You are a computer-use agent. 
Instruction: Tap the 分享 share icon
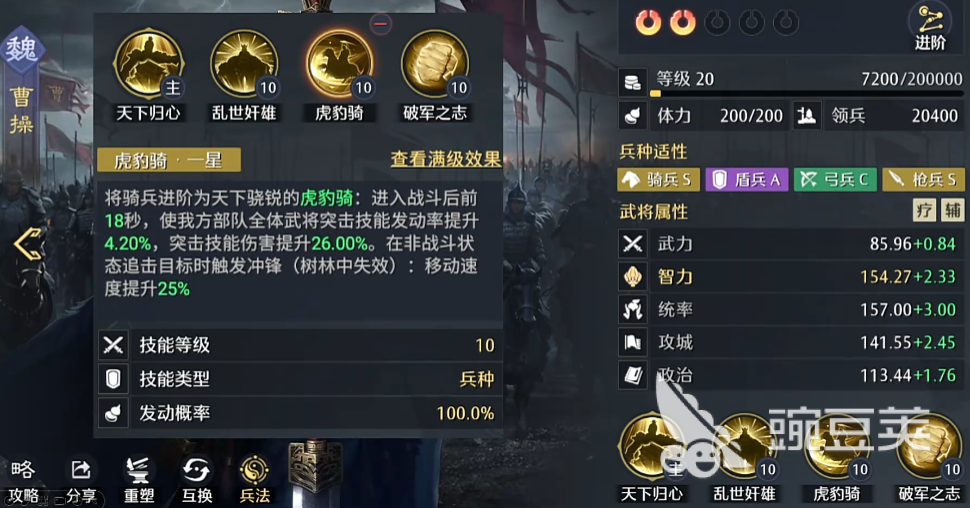coord(81,480)
